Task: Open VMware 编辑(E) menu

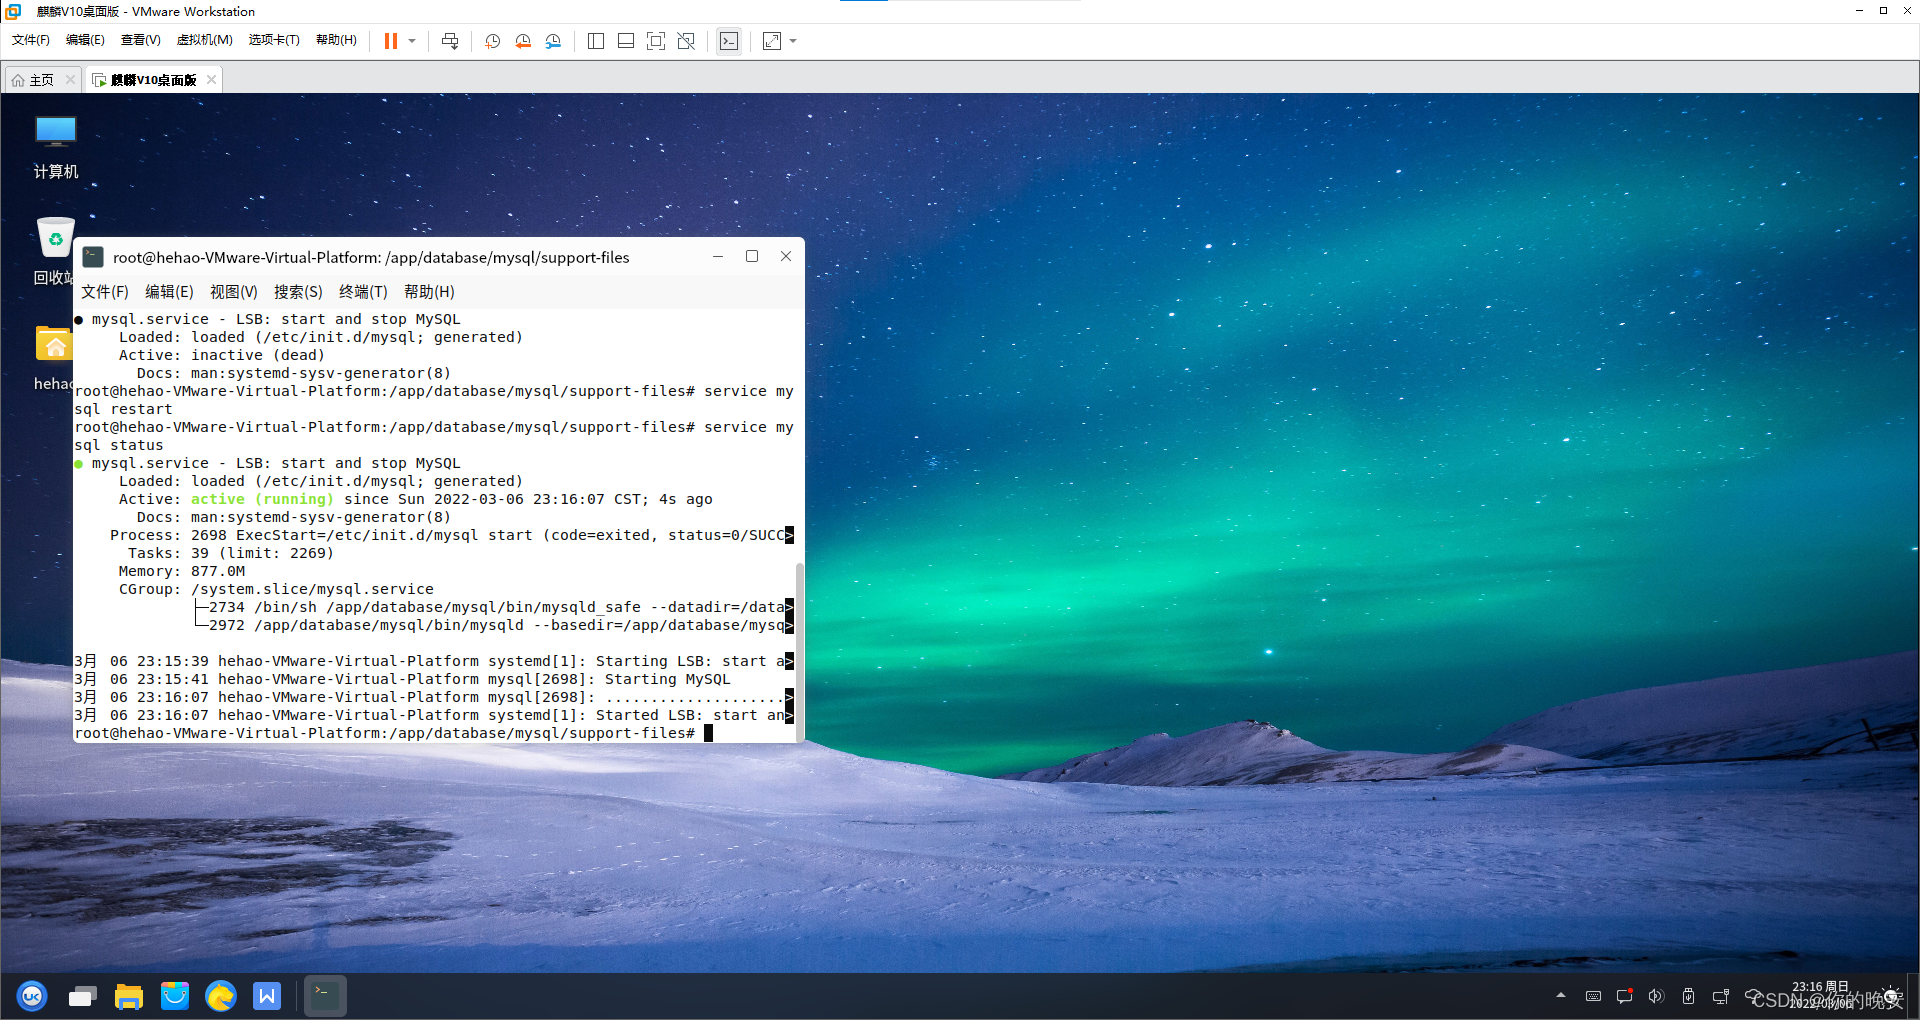Action: pos(85,40)
